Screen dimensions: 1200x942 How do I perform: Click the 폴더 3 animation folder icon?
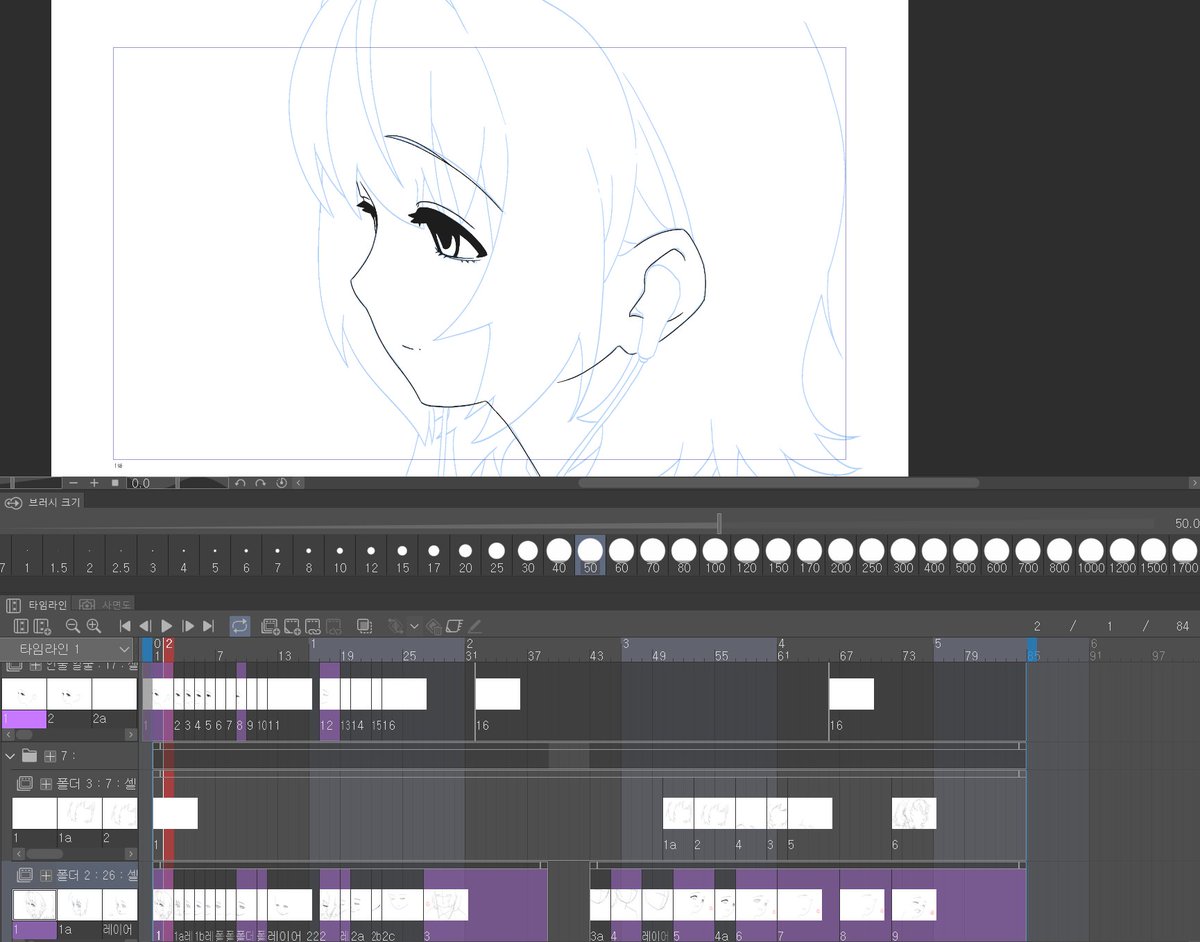(x=25, y=783)
